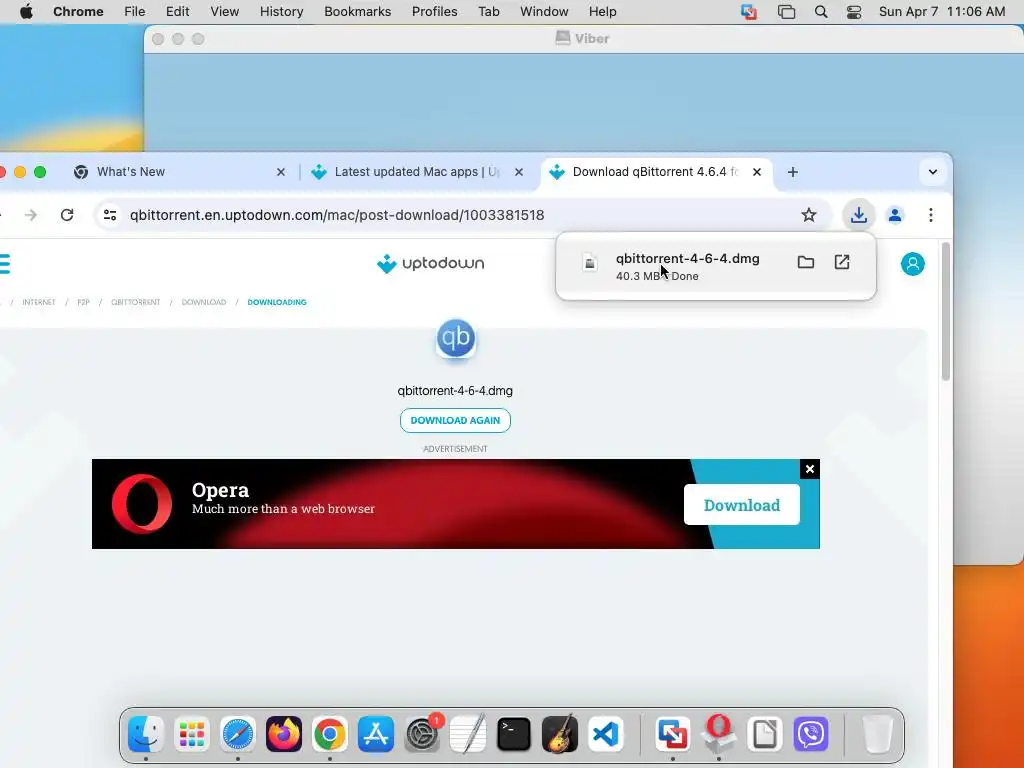Open the Bookmarks menu
Viewport: 1024px width, 768px height.
pos(357,12)
